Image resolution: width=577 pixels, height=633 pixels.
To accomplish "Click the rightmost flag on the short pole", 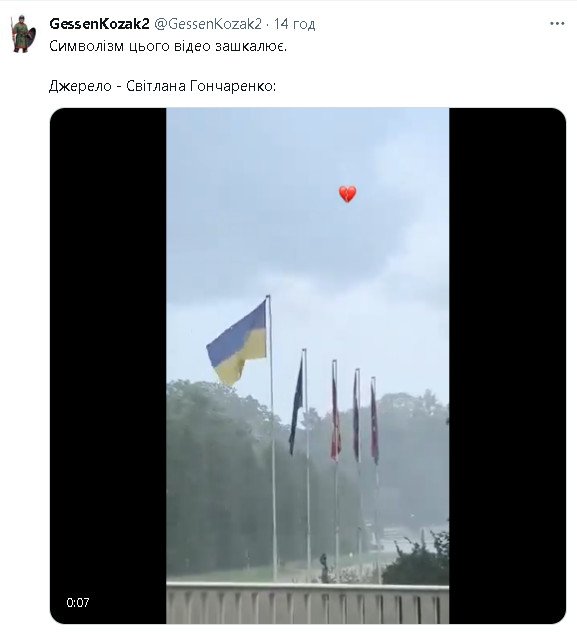I will pos(374,422).
